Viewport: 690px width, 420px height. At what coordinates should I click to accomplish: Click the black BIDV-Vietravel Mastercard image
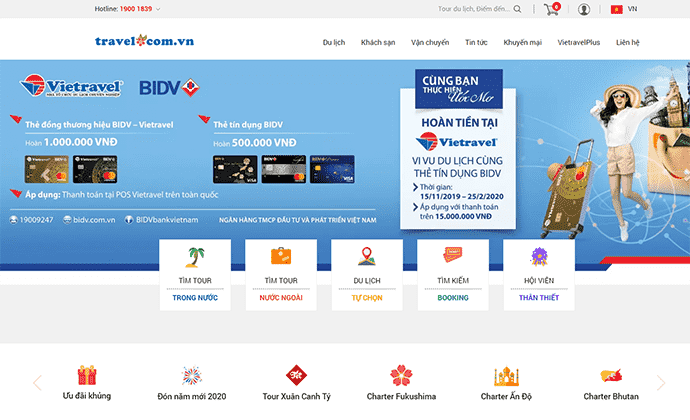pyautogui.click(x=95, y=169)
